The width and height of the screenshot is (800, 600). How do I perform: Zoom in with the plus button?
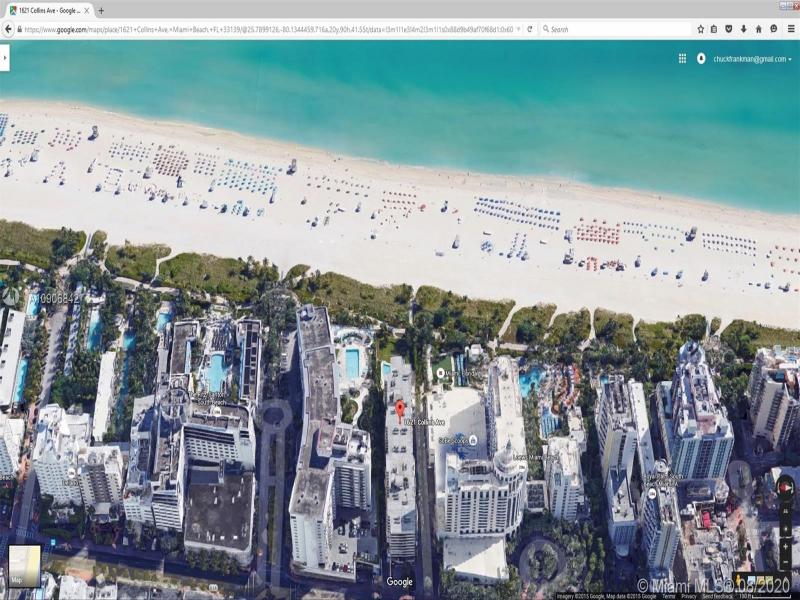(x=785, y=545)
